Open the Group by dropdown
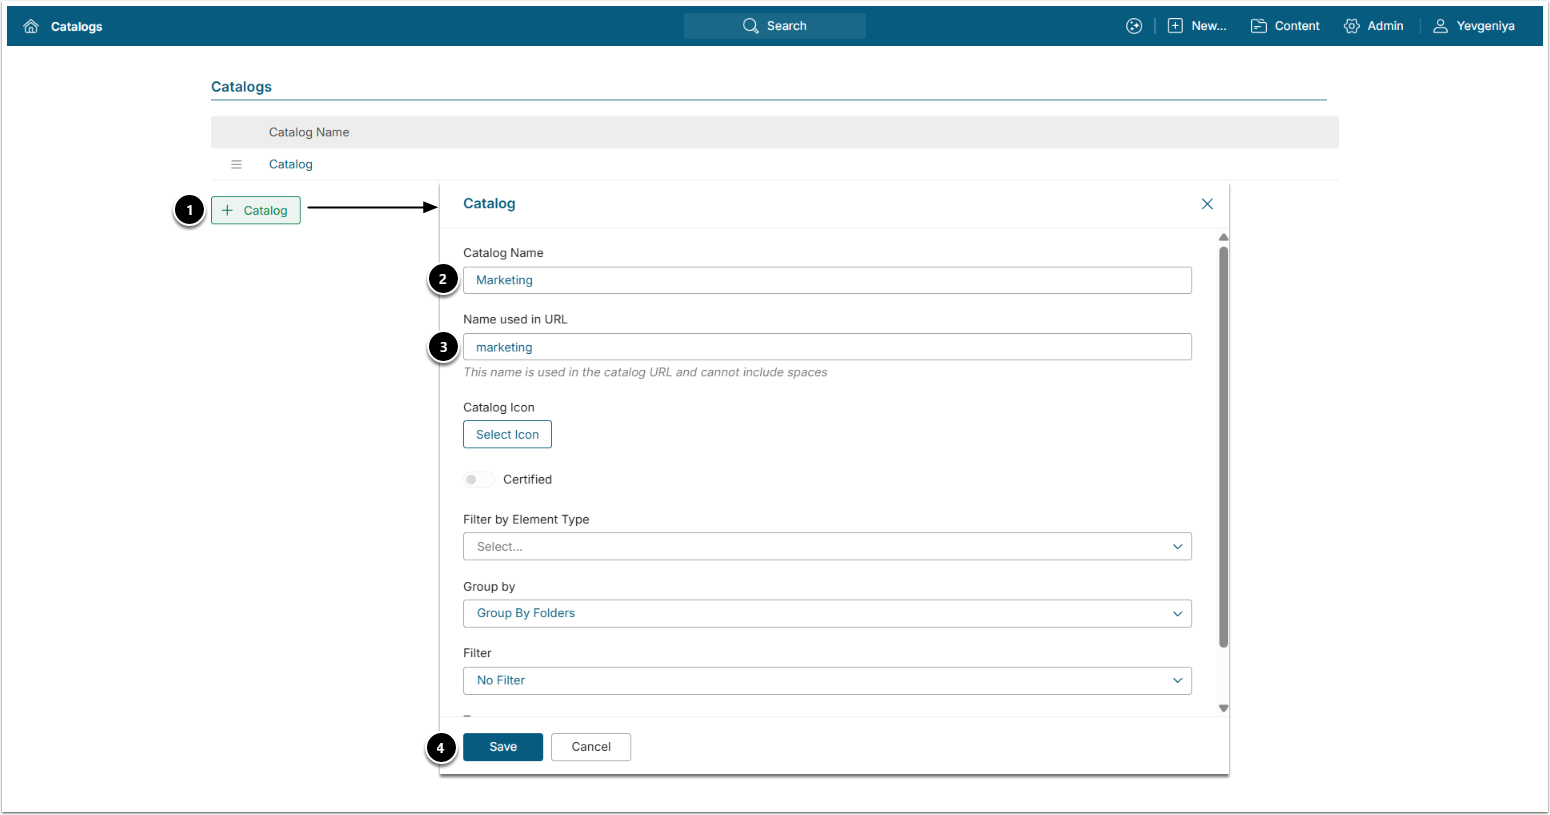Viewport: 1550px width, 815px height. click(827, 614)
